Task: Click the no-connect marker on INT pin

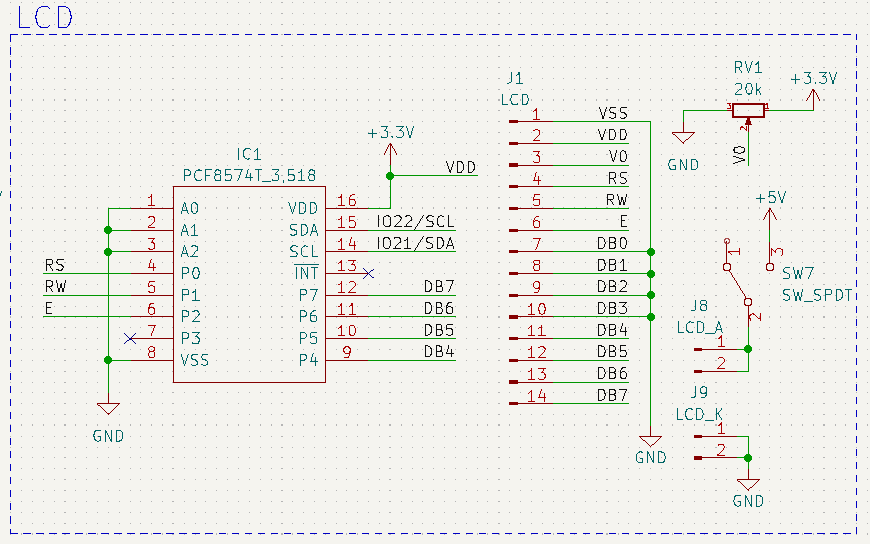Action: click(x=368, y=273)
